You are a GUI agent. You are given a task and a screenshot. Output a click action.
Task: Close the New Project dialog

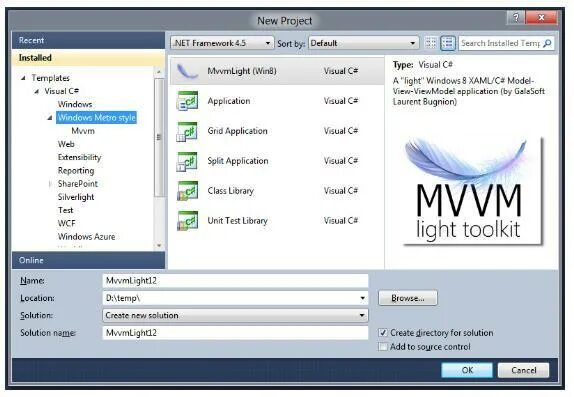pyautogui.click(x=541, y=18)
